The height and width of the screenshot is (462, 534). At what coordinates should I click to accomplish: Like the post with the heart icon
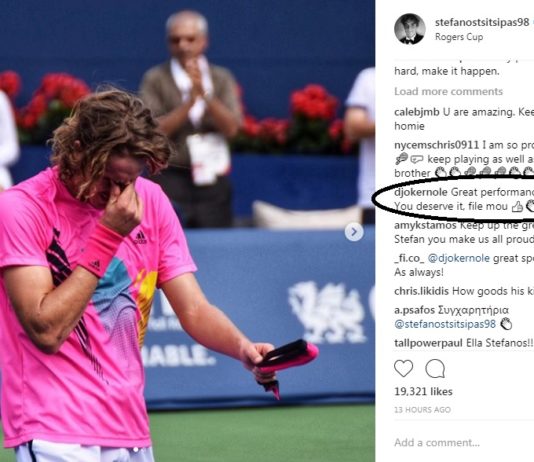coord(404,368)
